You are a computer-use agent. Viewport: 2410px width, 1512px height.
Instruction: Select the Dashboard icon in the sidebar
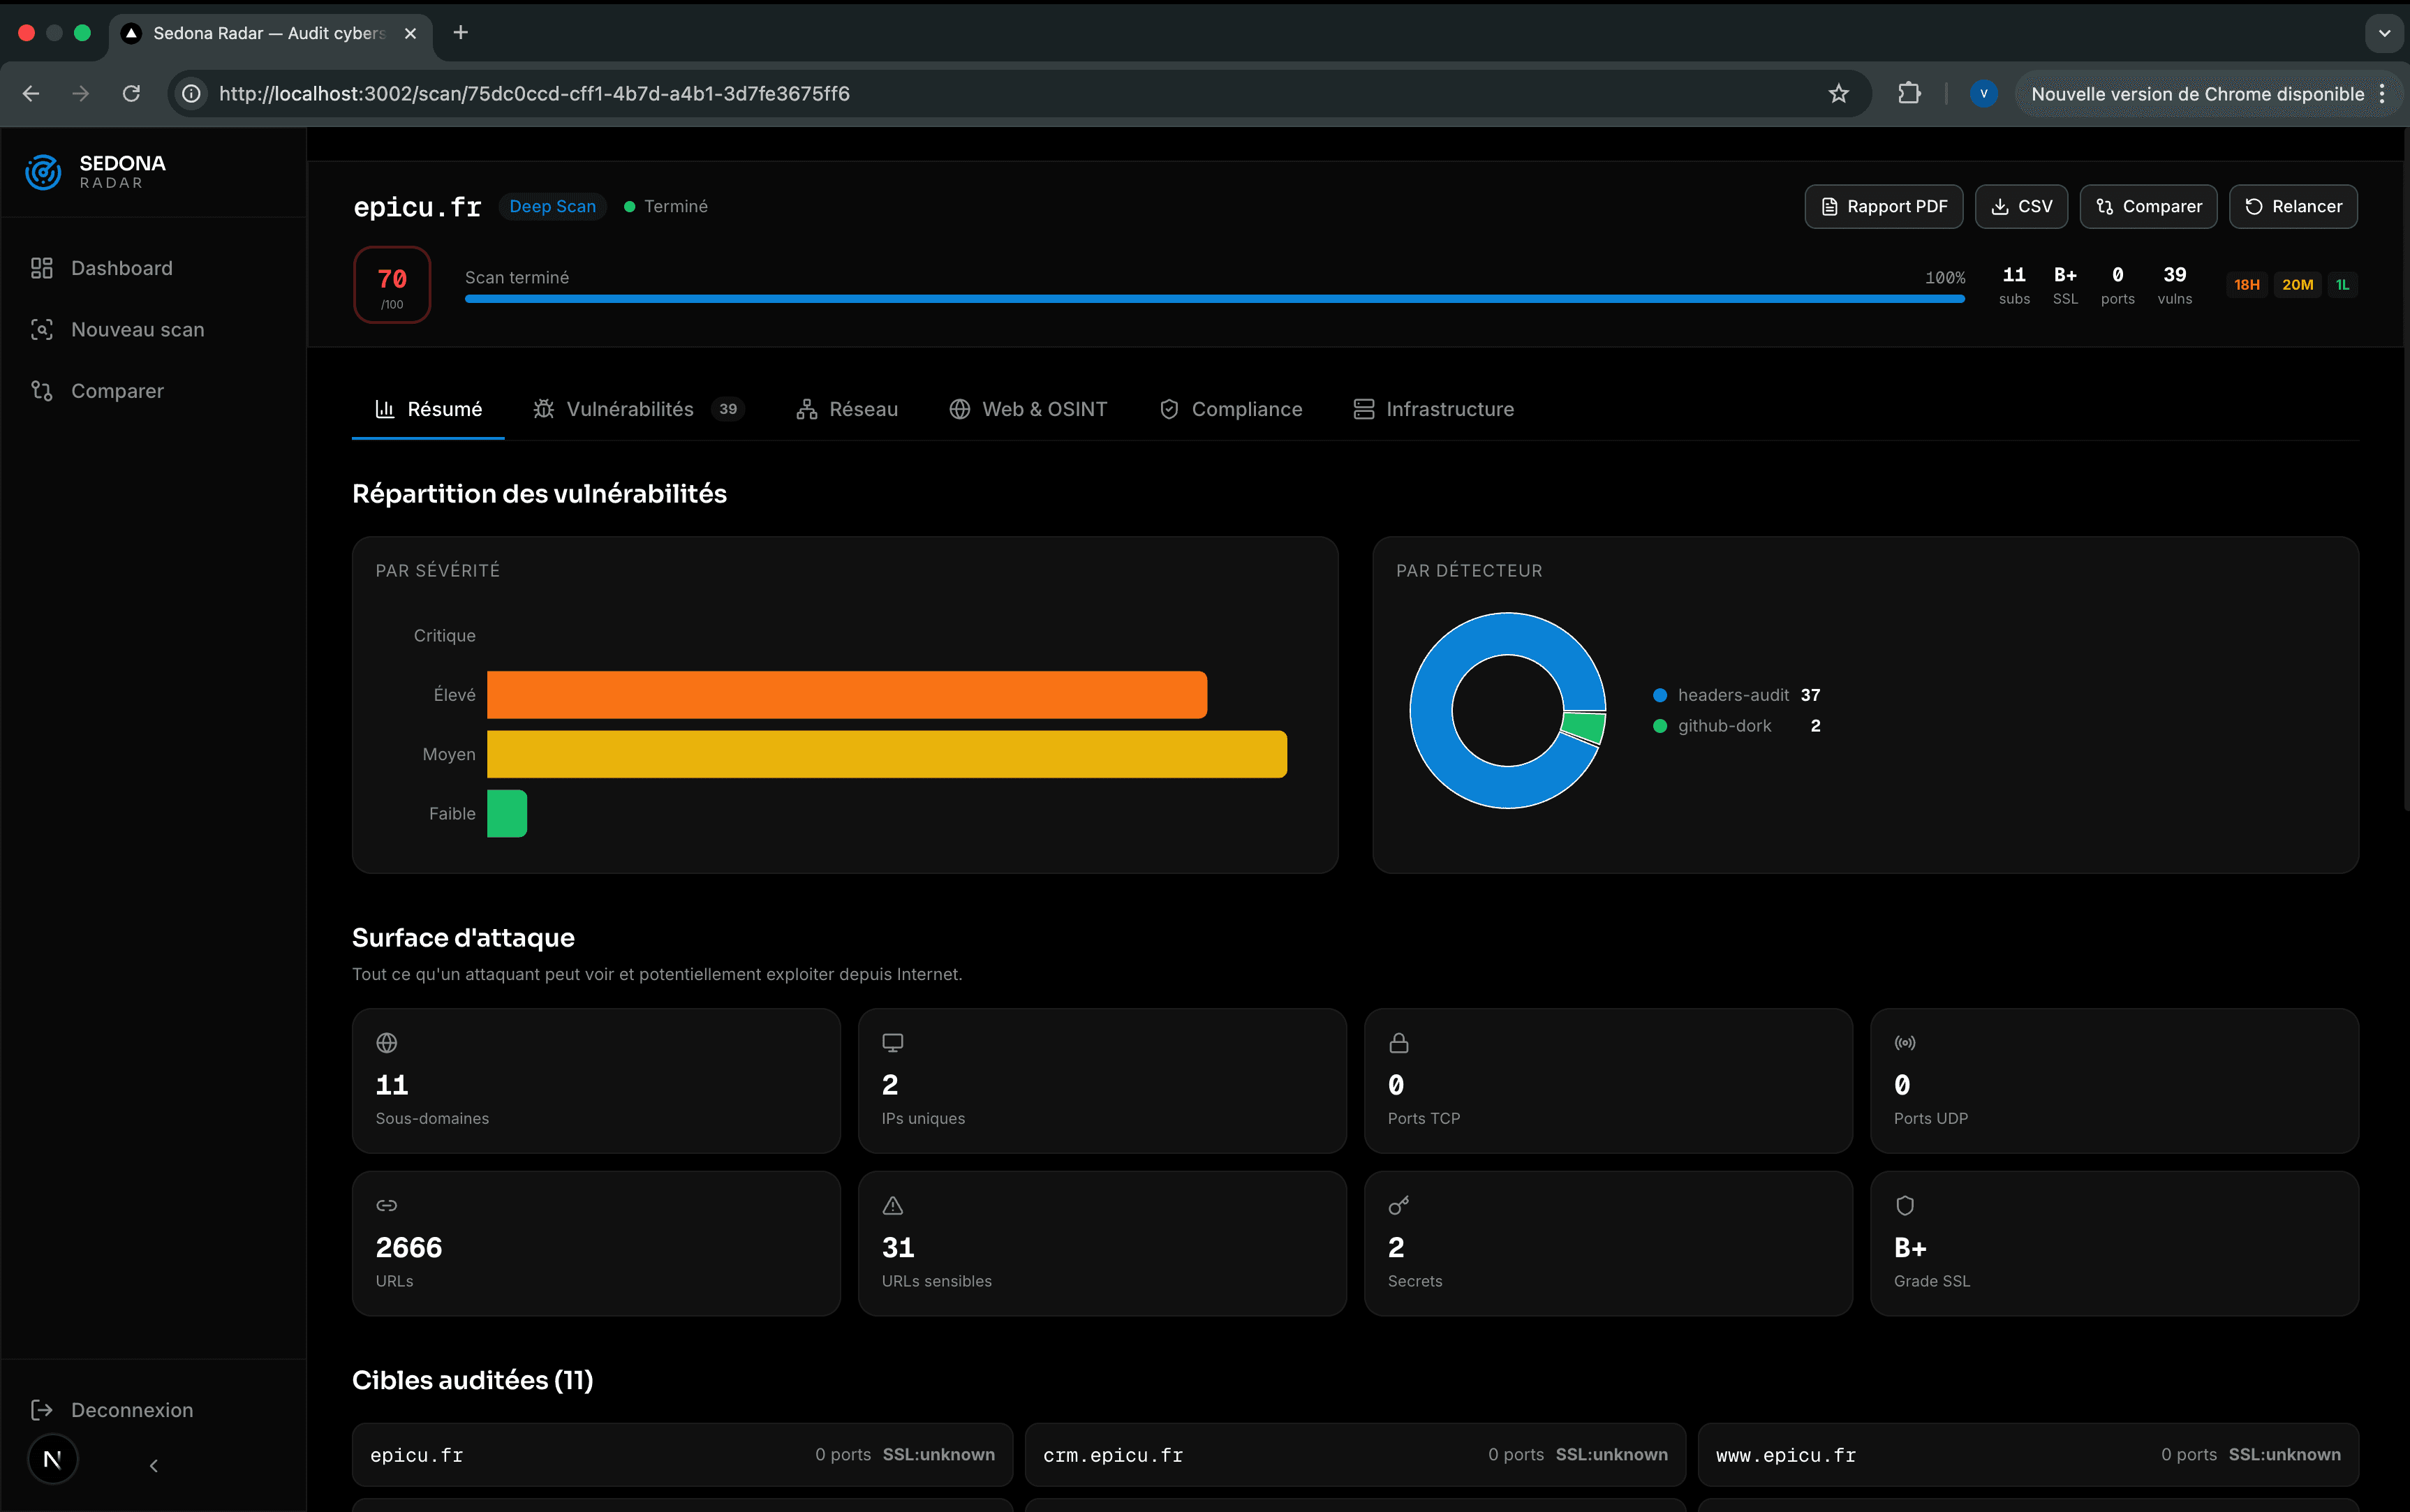(41, 268)
